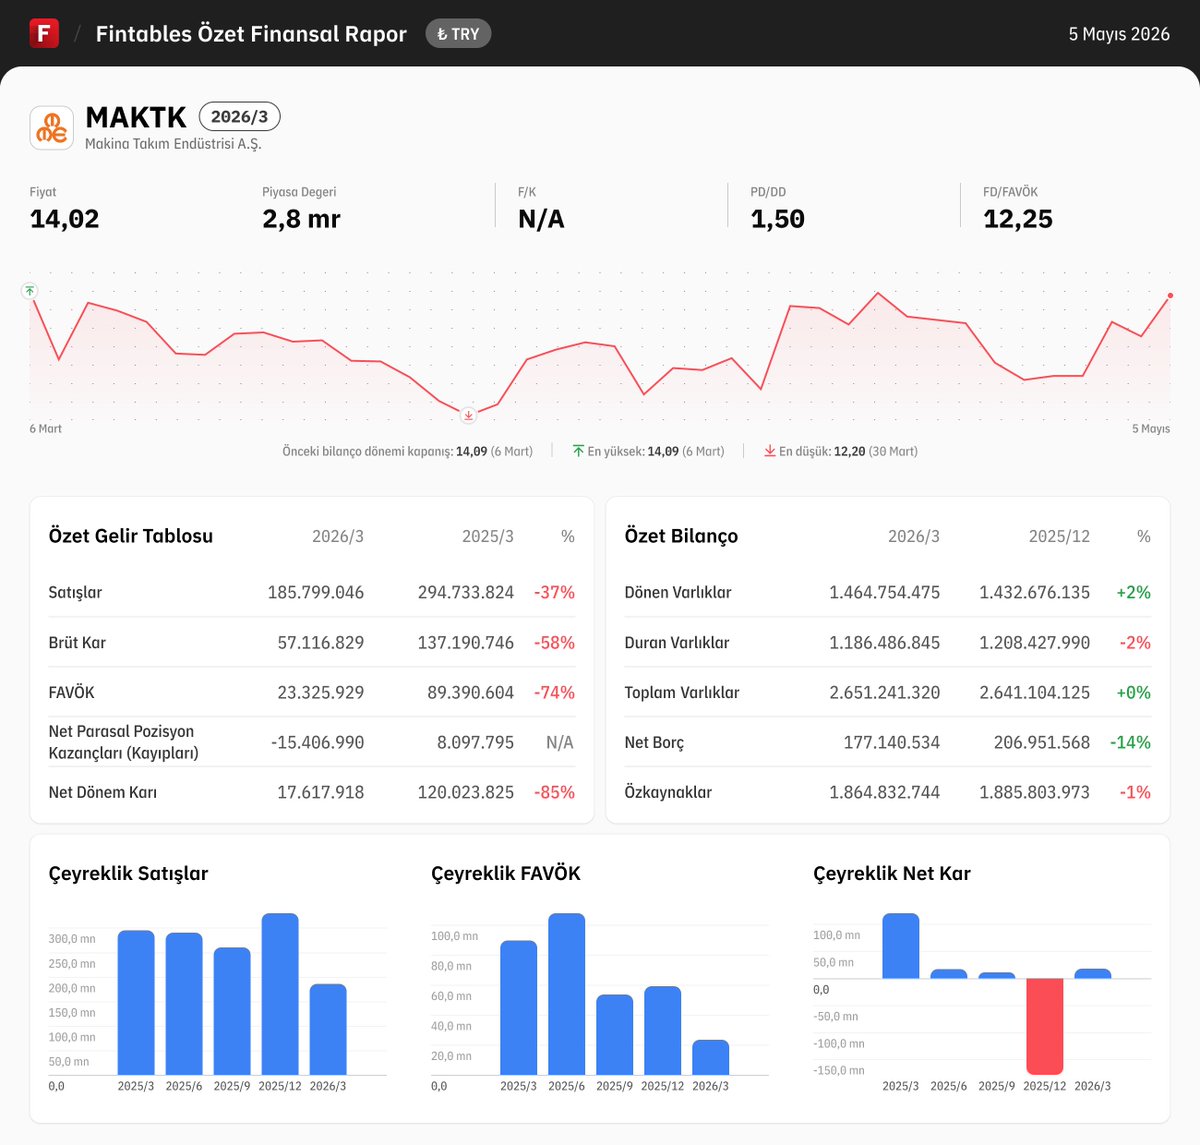Click Dönen Varlıklar value 1.464.754.475
Screen dimensions: 1200x1145
(885, 592)
